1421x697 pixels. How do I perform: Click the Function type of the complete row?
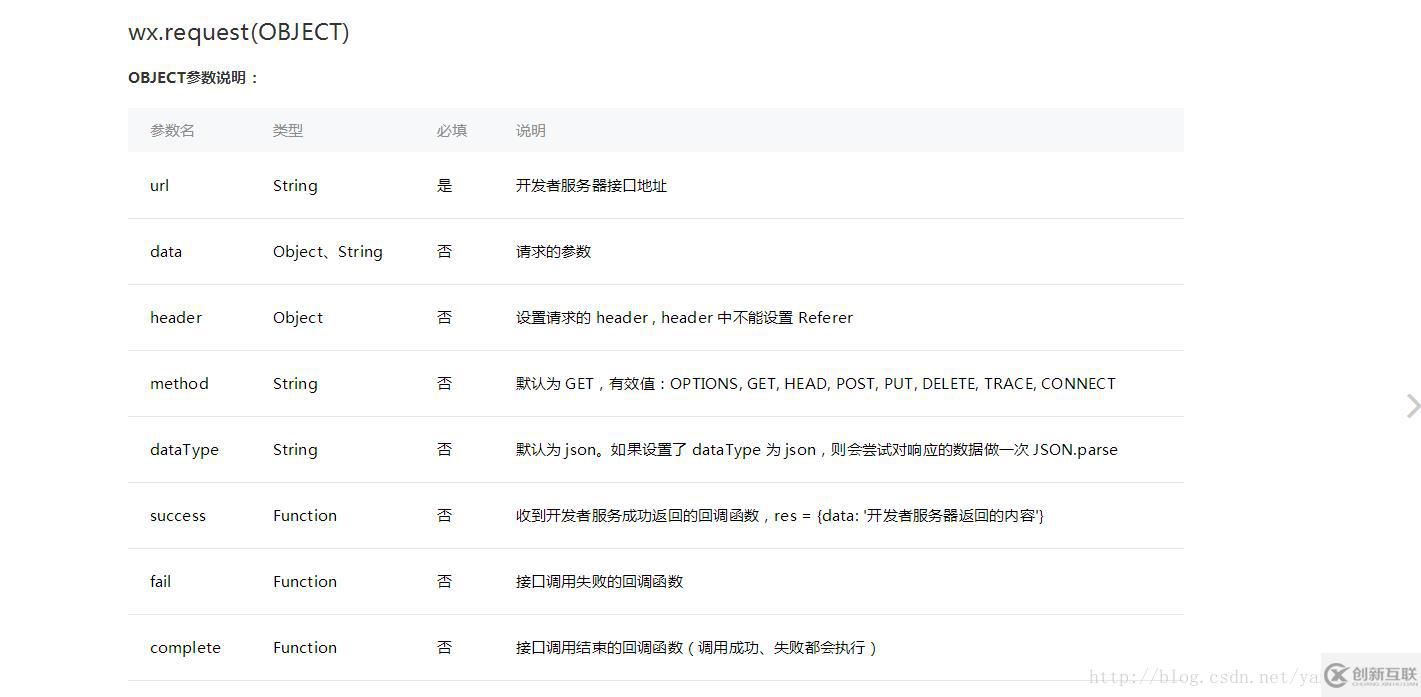pyautogui.click(x=305, y=647)
